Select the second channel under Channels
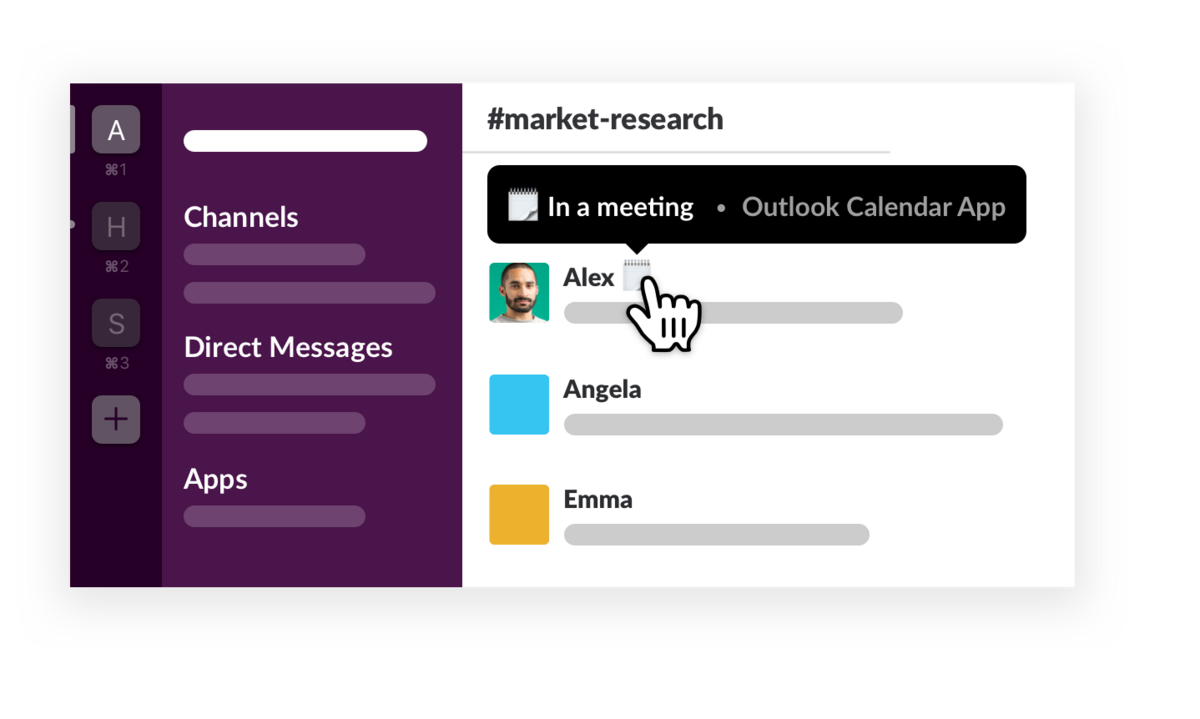The height and width of the screenshot is (719, 1200). pyautogui.click(x=309, y=293)
